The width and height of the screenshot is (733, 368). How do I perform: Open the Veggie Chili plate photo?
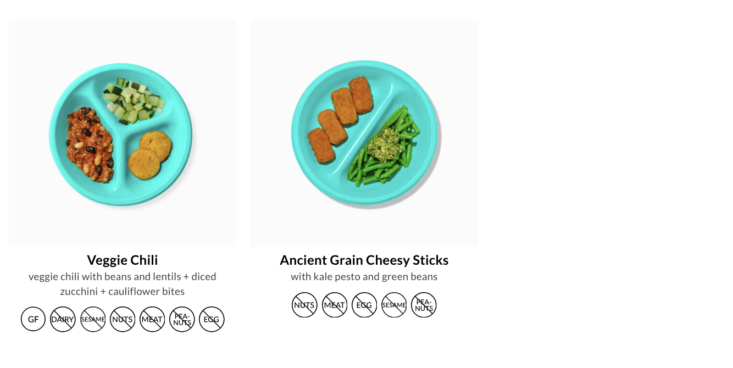click(122, 133)
